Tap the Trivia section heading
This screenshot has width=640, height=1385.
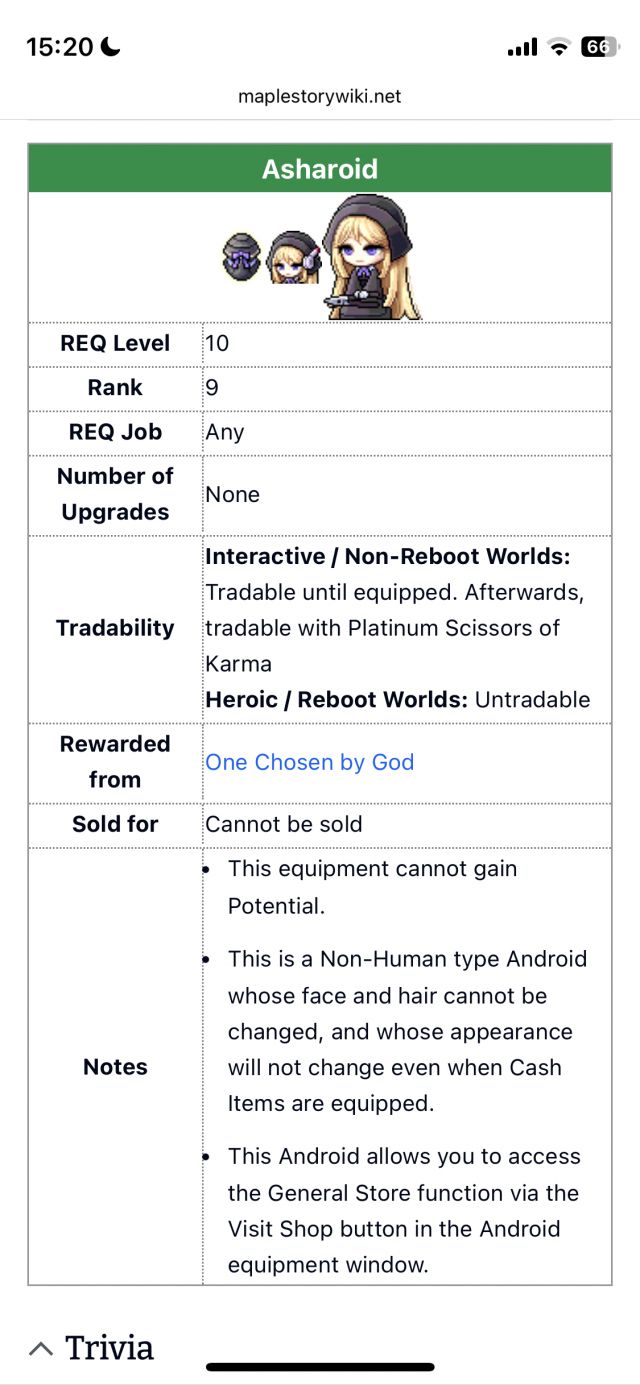109,1348
